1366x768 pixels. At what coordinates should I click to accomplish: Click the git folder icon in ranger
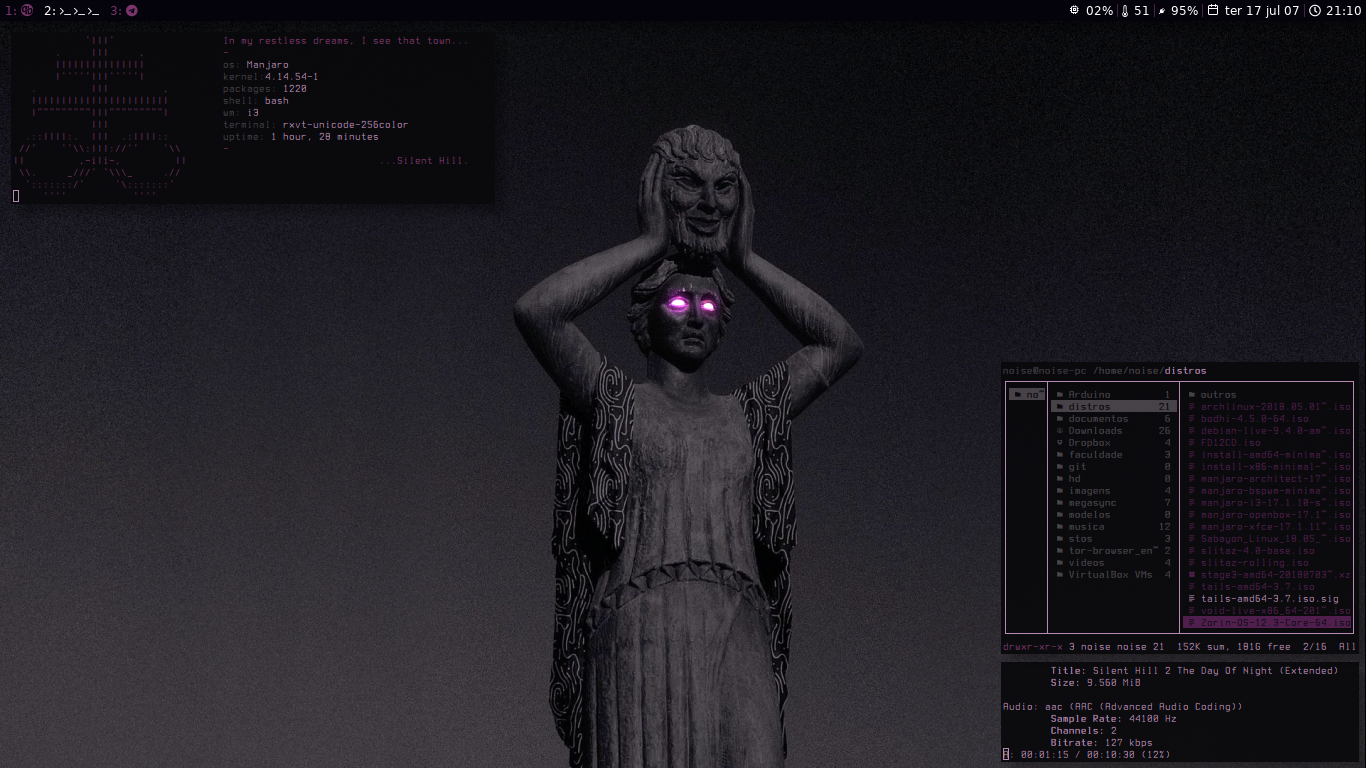(x=1060, y=467)
